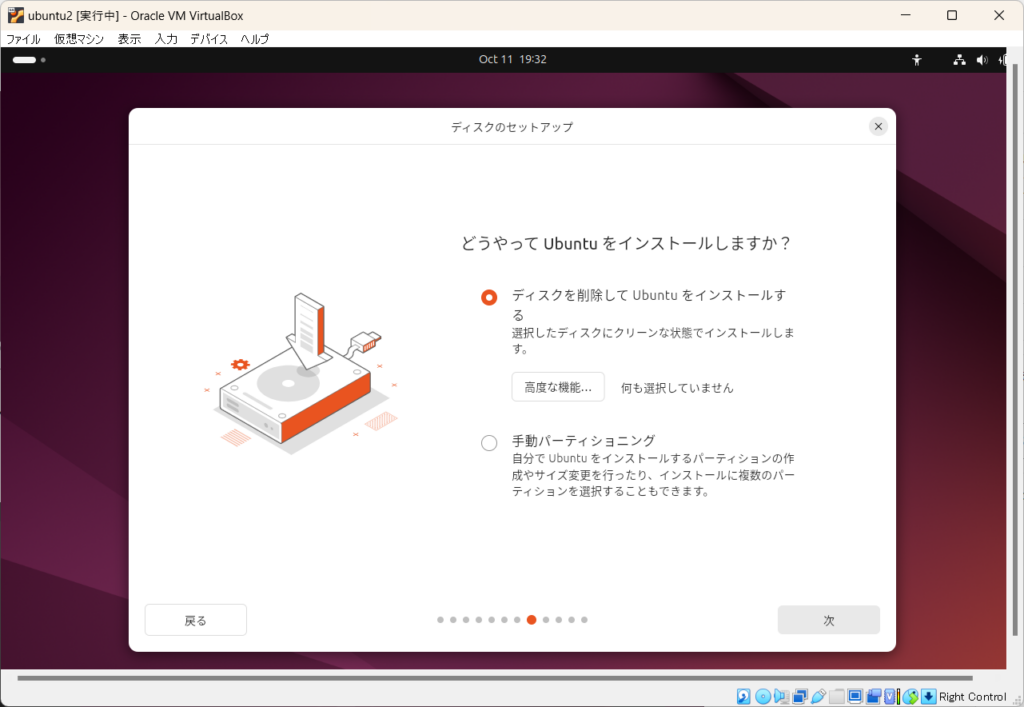The image size is (1024, 707).
Task: Click the 高度な機能... button
Action: point(558,387)
